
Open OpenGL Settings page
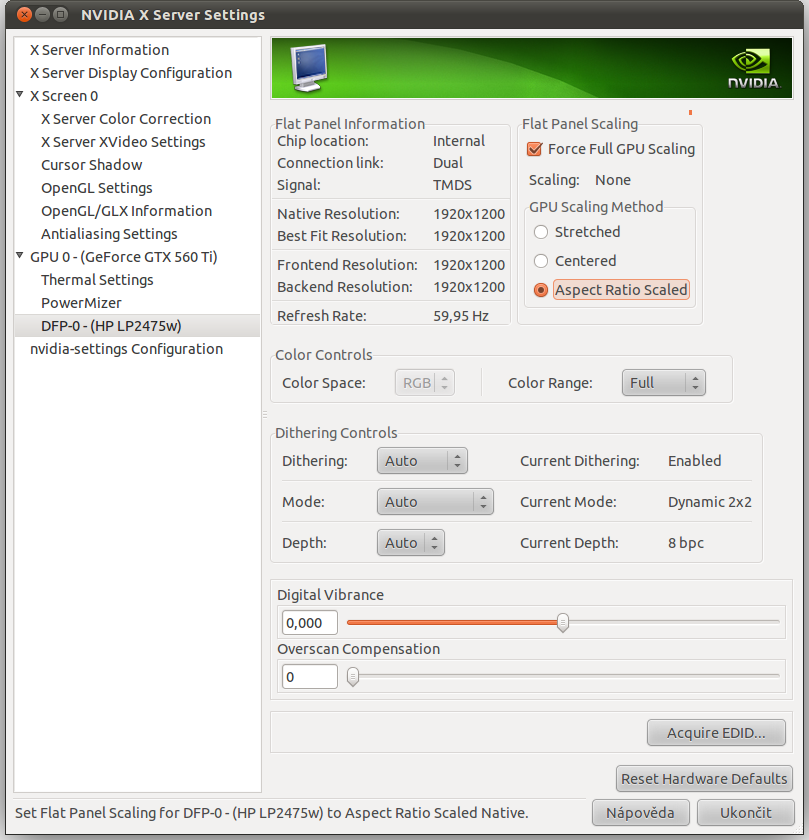[97, 188]
